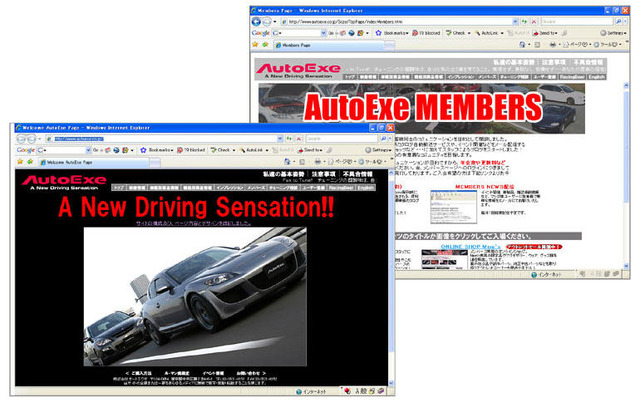
Task: Click 'Send to' button in Welcome window
Action: tap(309, 150)
